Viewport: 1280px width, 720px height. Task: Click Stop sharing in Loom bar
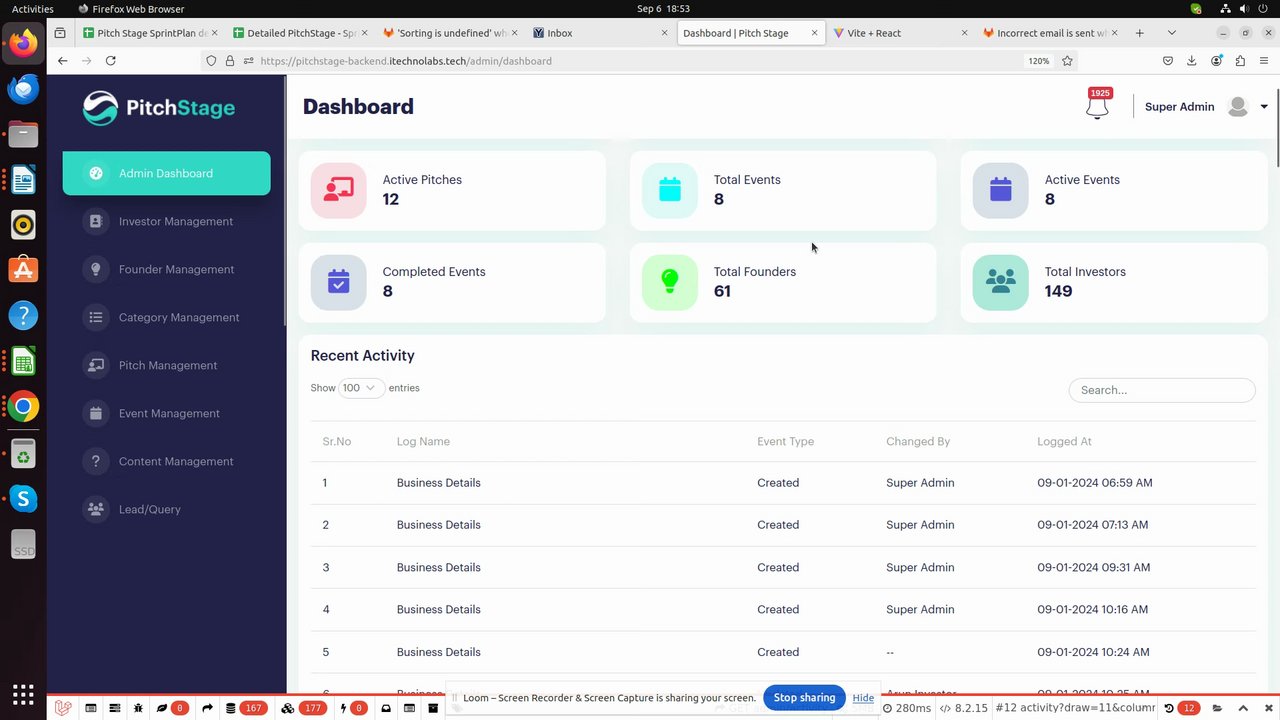tap(804, 698)
